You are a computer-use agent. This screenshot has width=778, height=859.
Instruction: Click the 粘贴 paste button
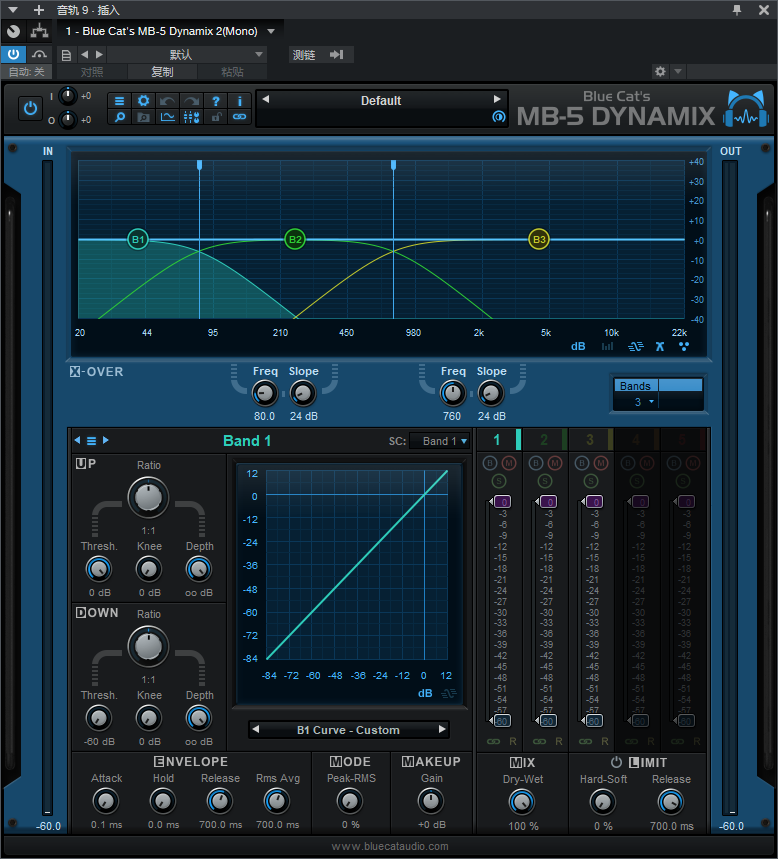pyautogui.click(x=232, y=72)
